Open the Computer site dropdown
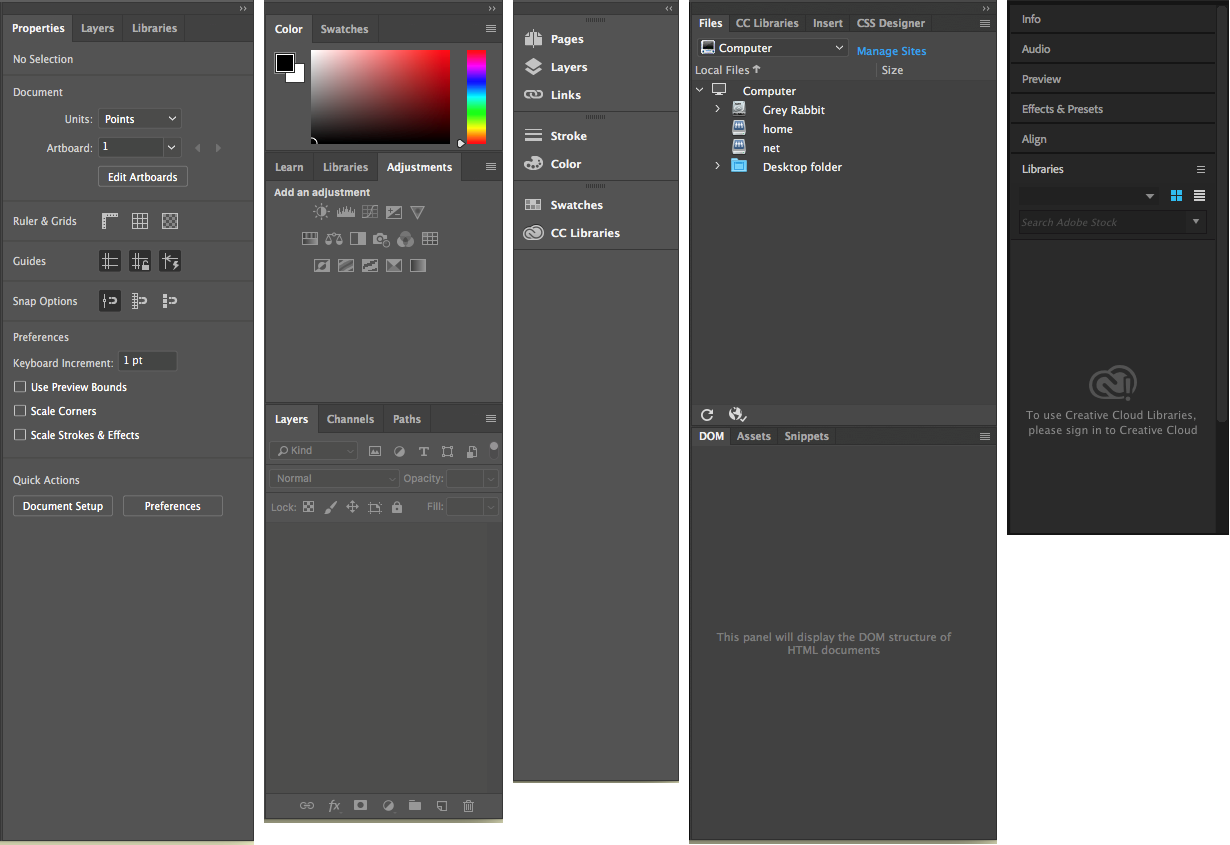1230x845 pixels. coord(773,48)
